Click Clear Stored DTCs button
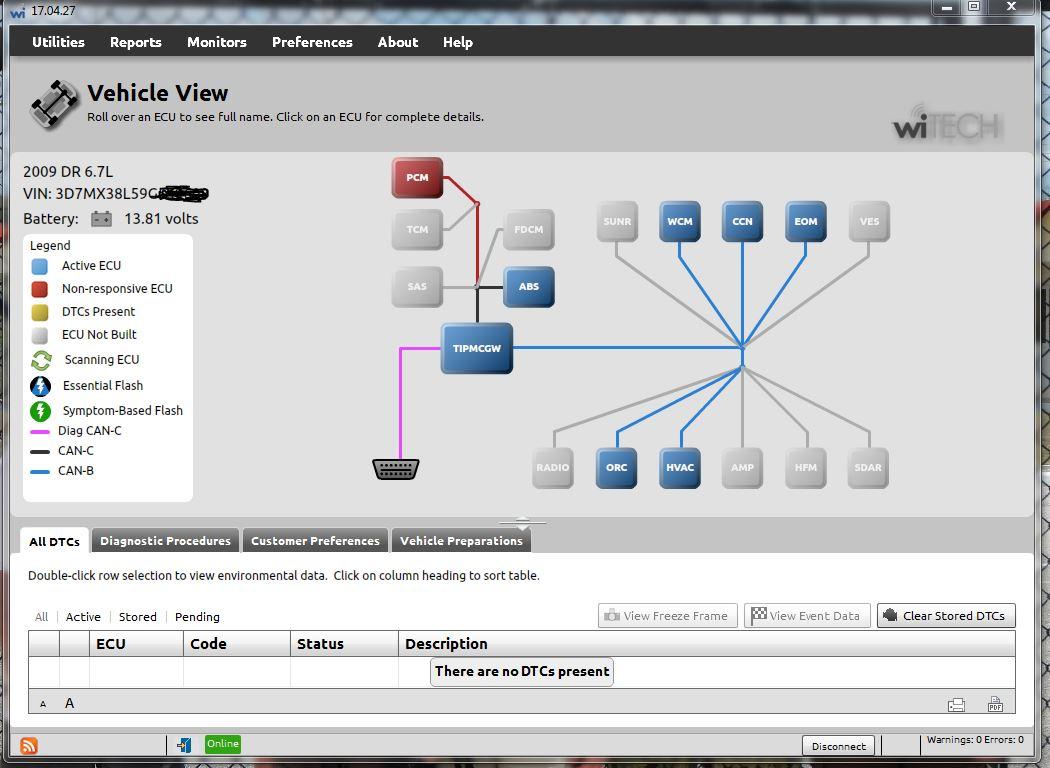 [946, 615]
